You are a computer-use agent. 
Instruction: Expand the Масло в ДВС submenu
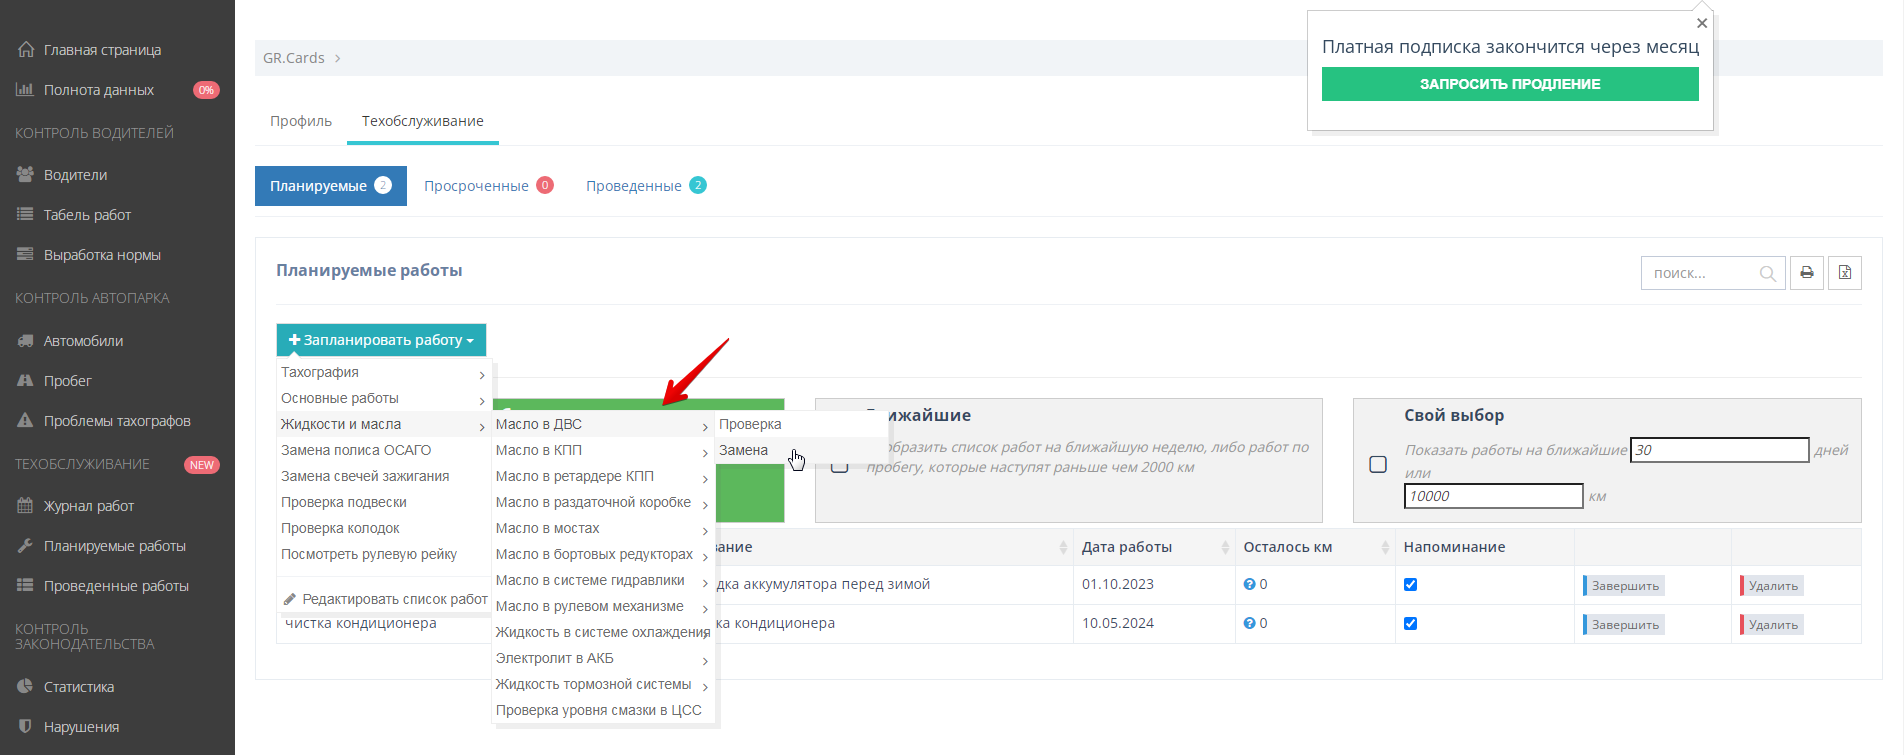(x=603, y=424)
